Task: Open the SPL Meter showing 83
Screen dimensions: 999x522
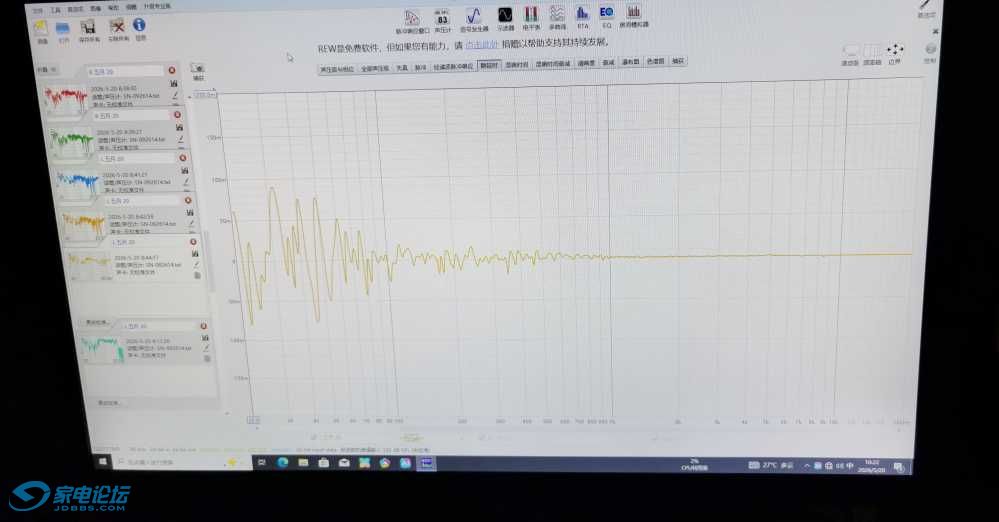Action: pos(443,20)
